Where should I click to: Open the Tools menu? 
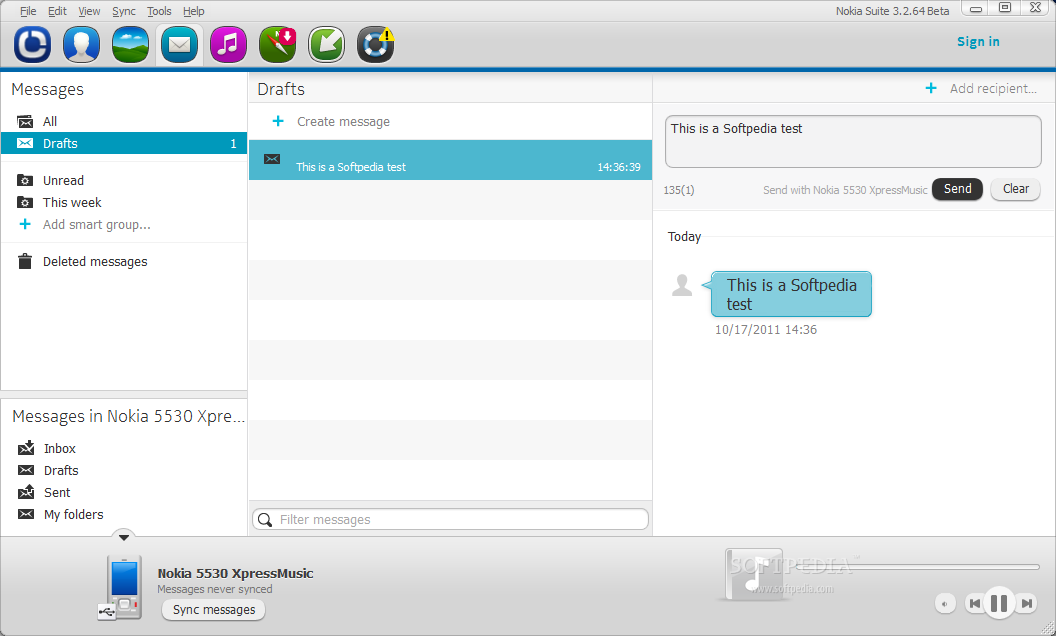coord(159,11)
